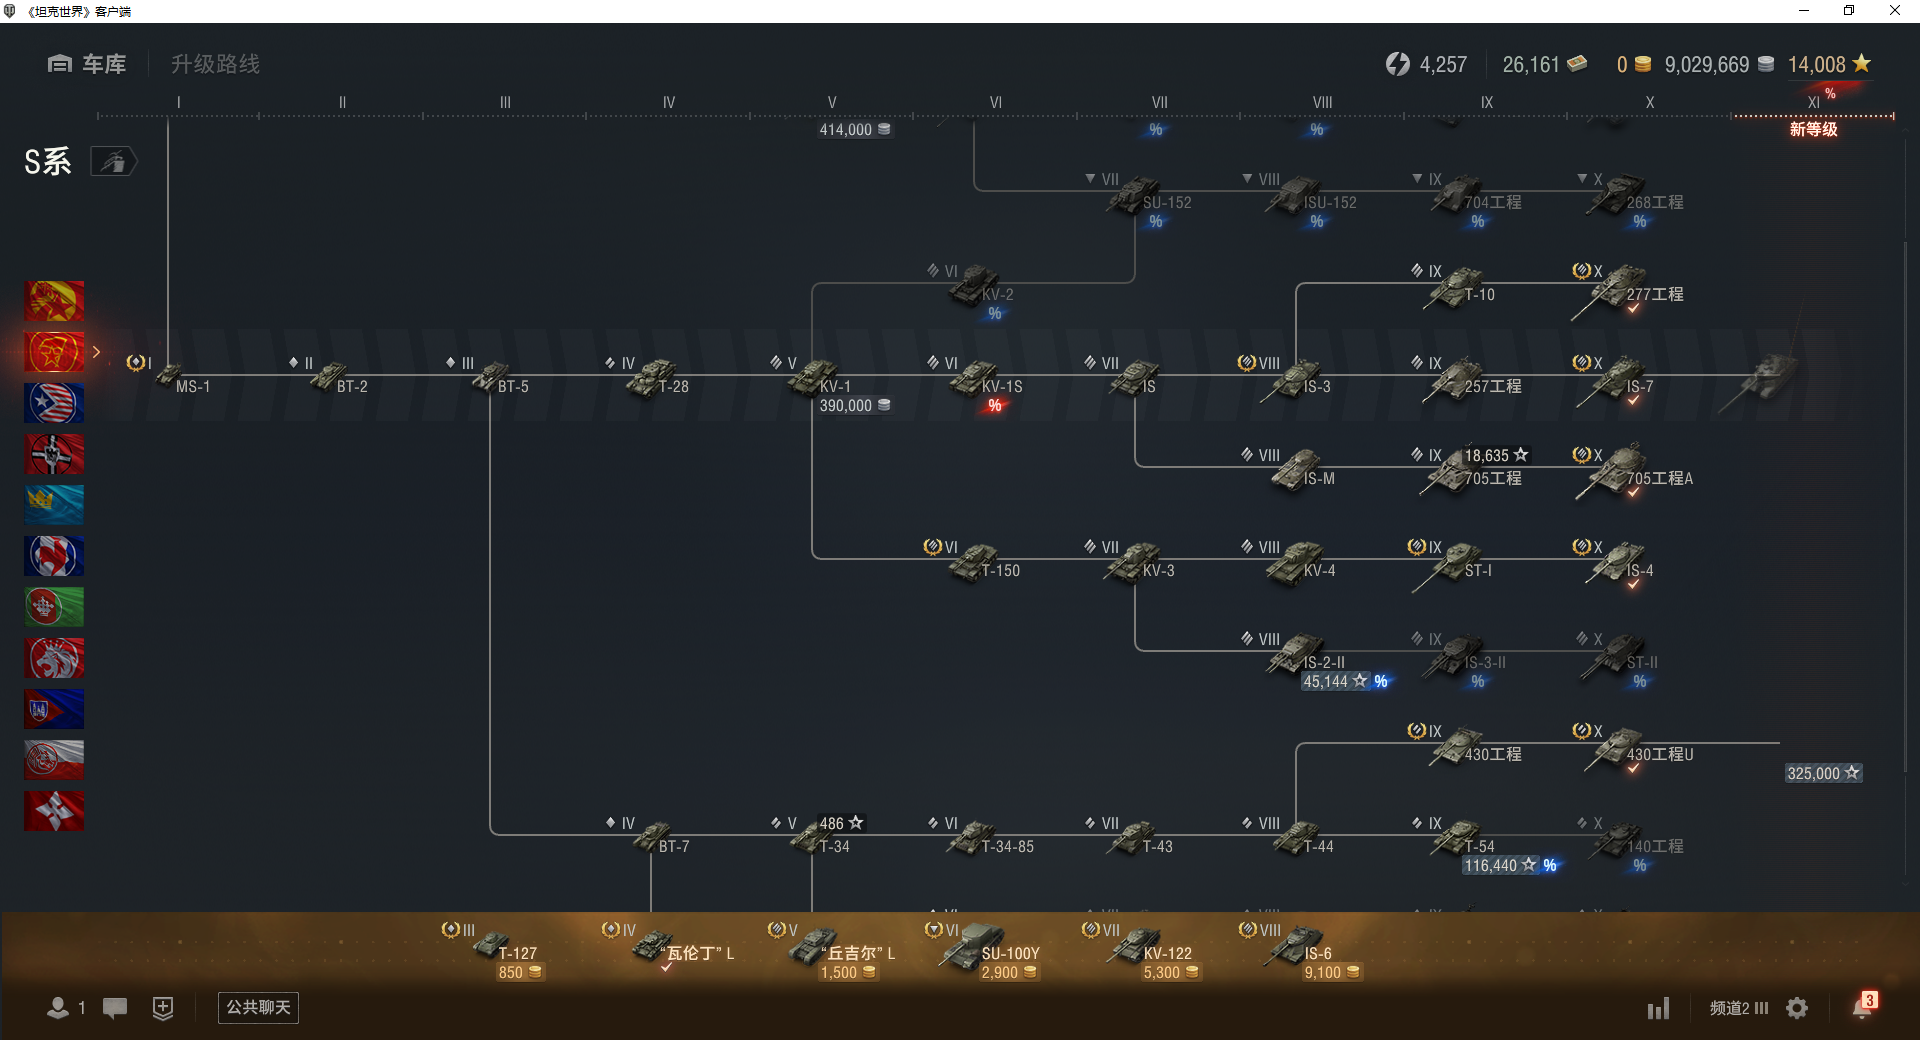Select the green Italy nation flag
1920x1040 pixels.
click(54, 607)
